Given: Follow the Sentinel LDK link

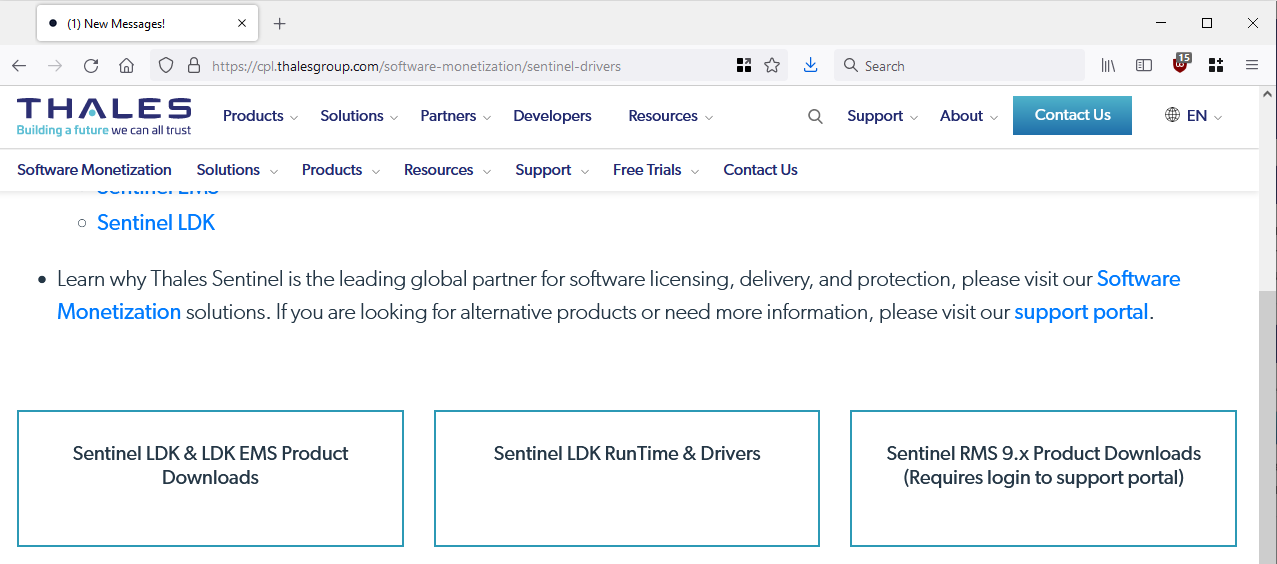Looking at the screenshot, I should click(x=156, y=223).
